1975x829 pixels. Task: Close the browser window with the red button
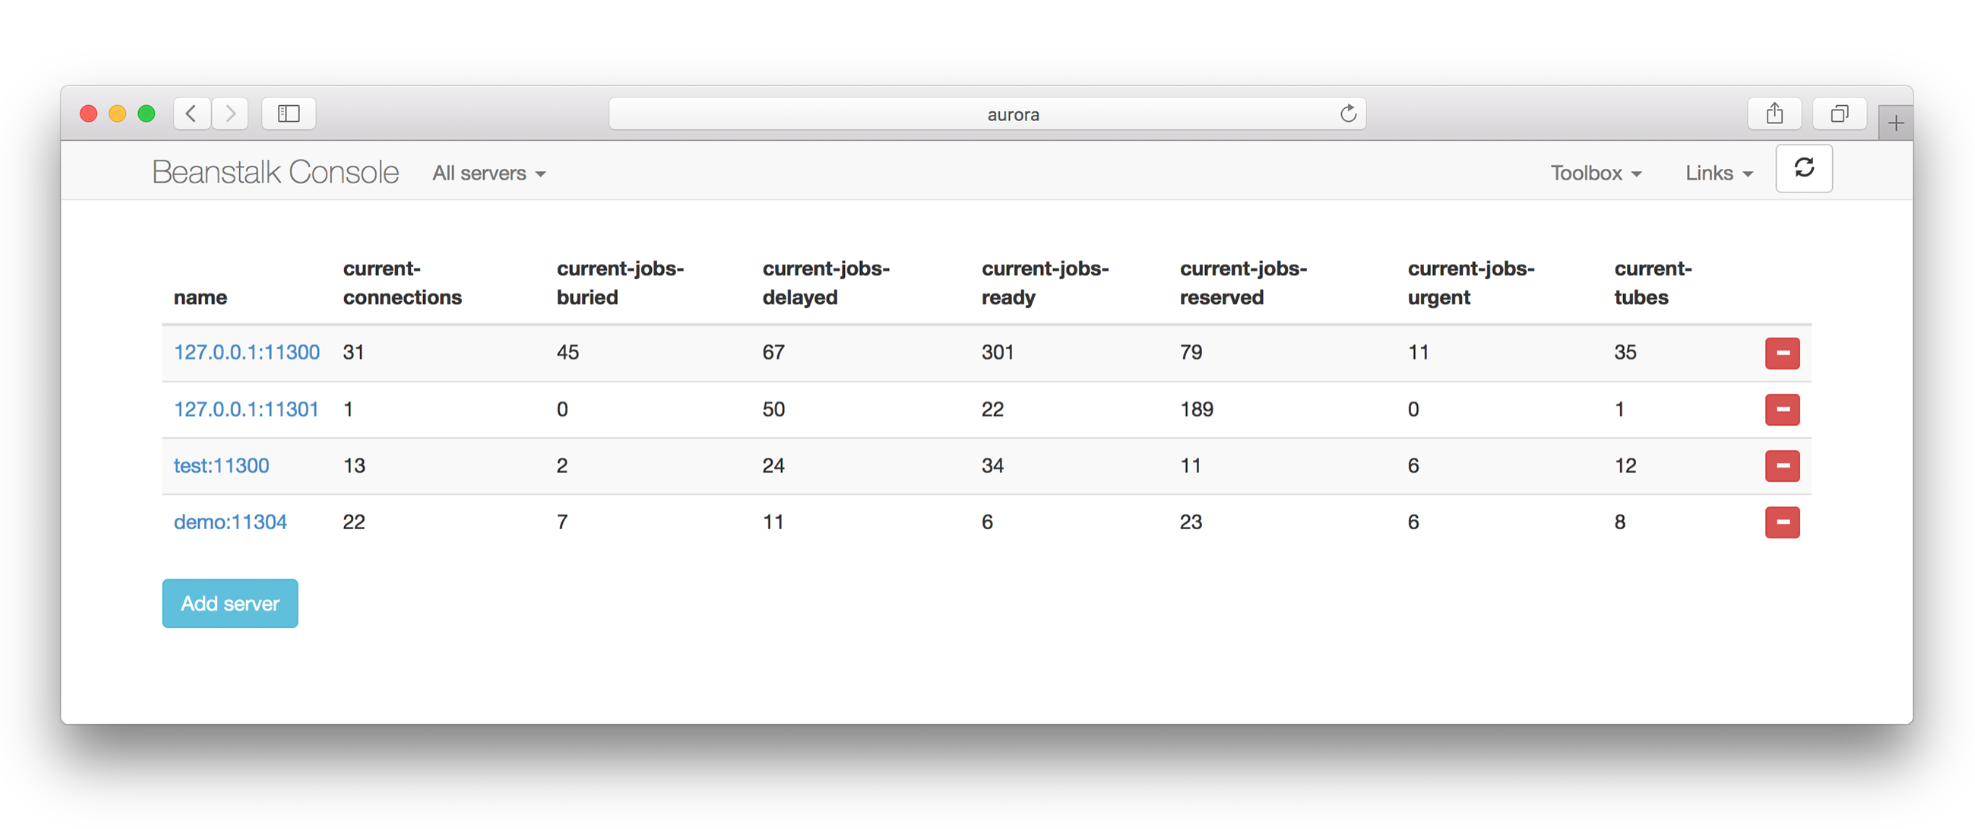(88, 114)
